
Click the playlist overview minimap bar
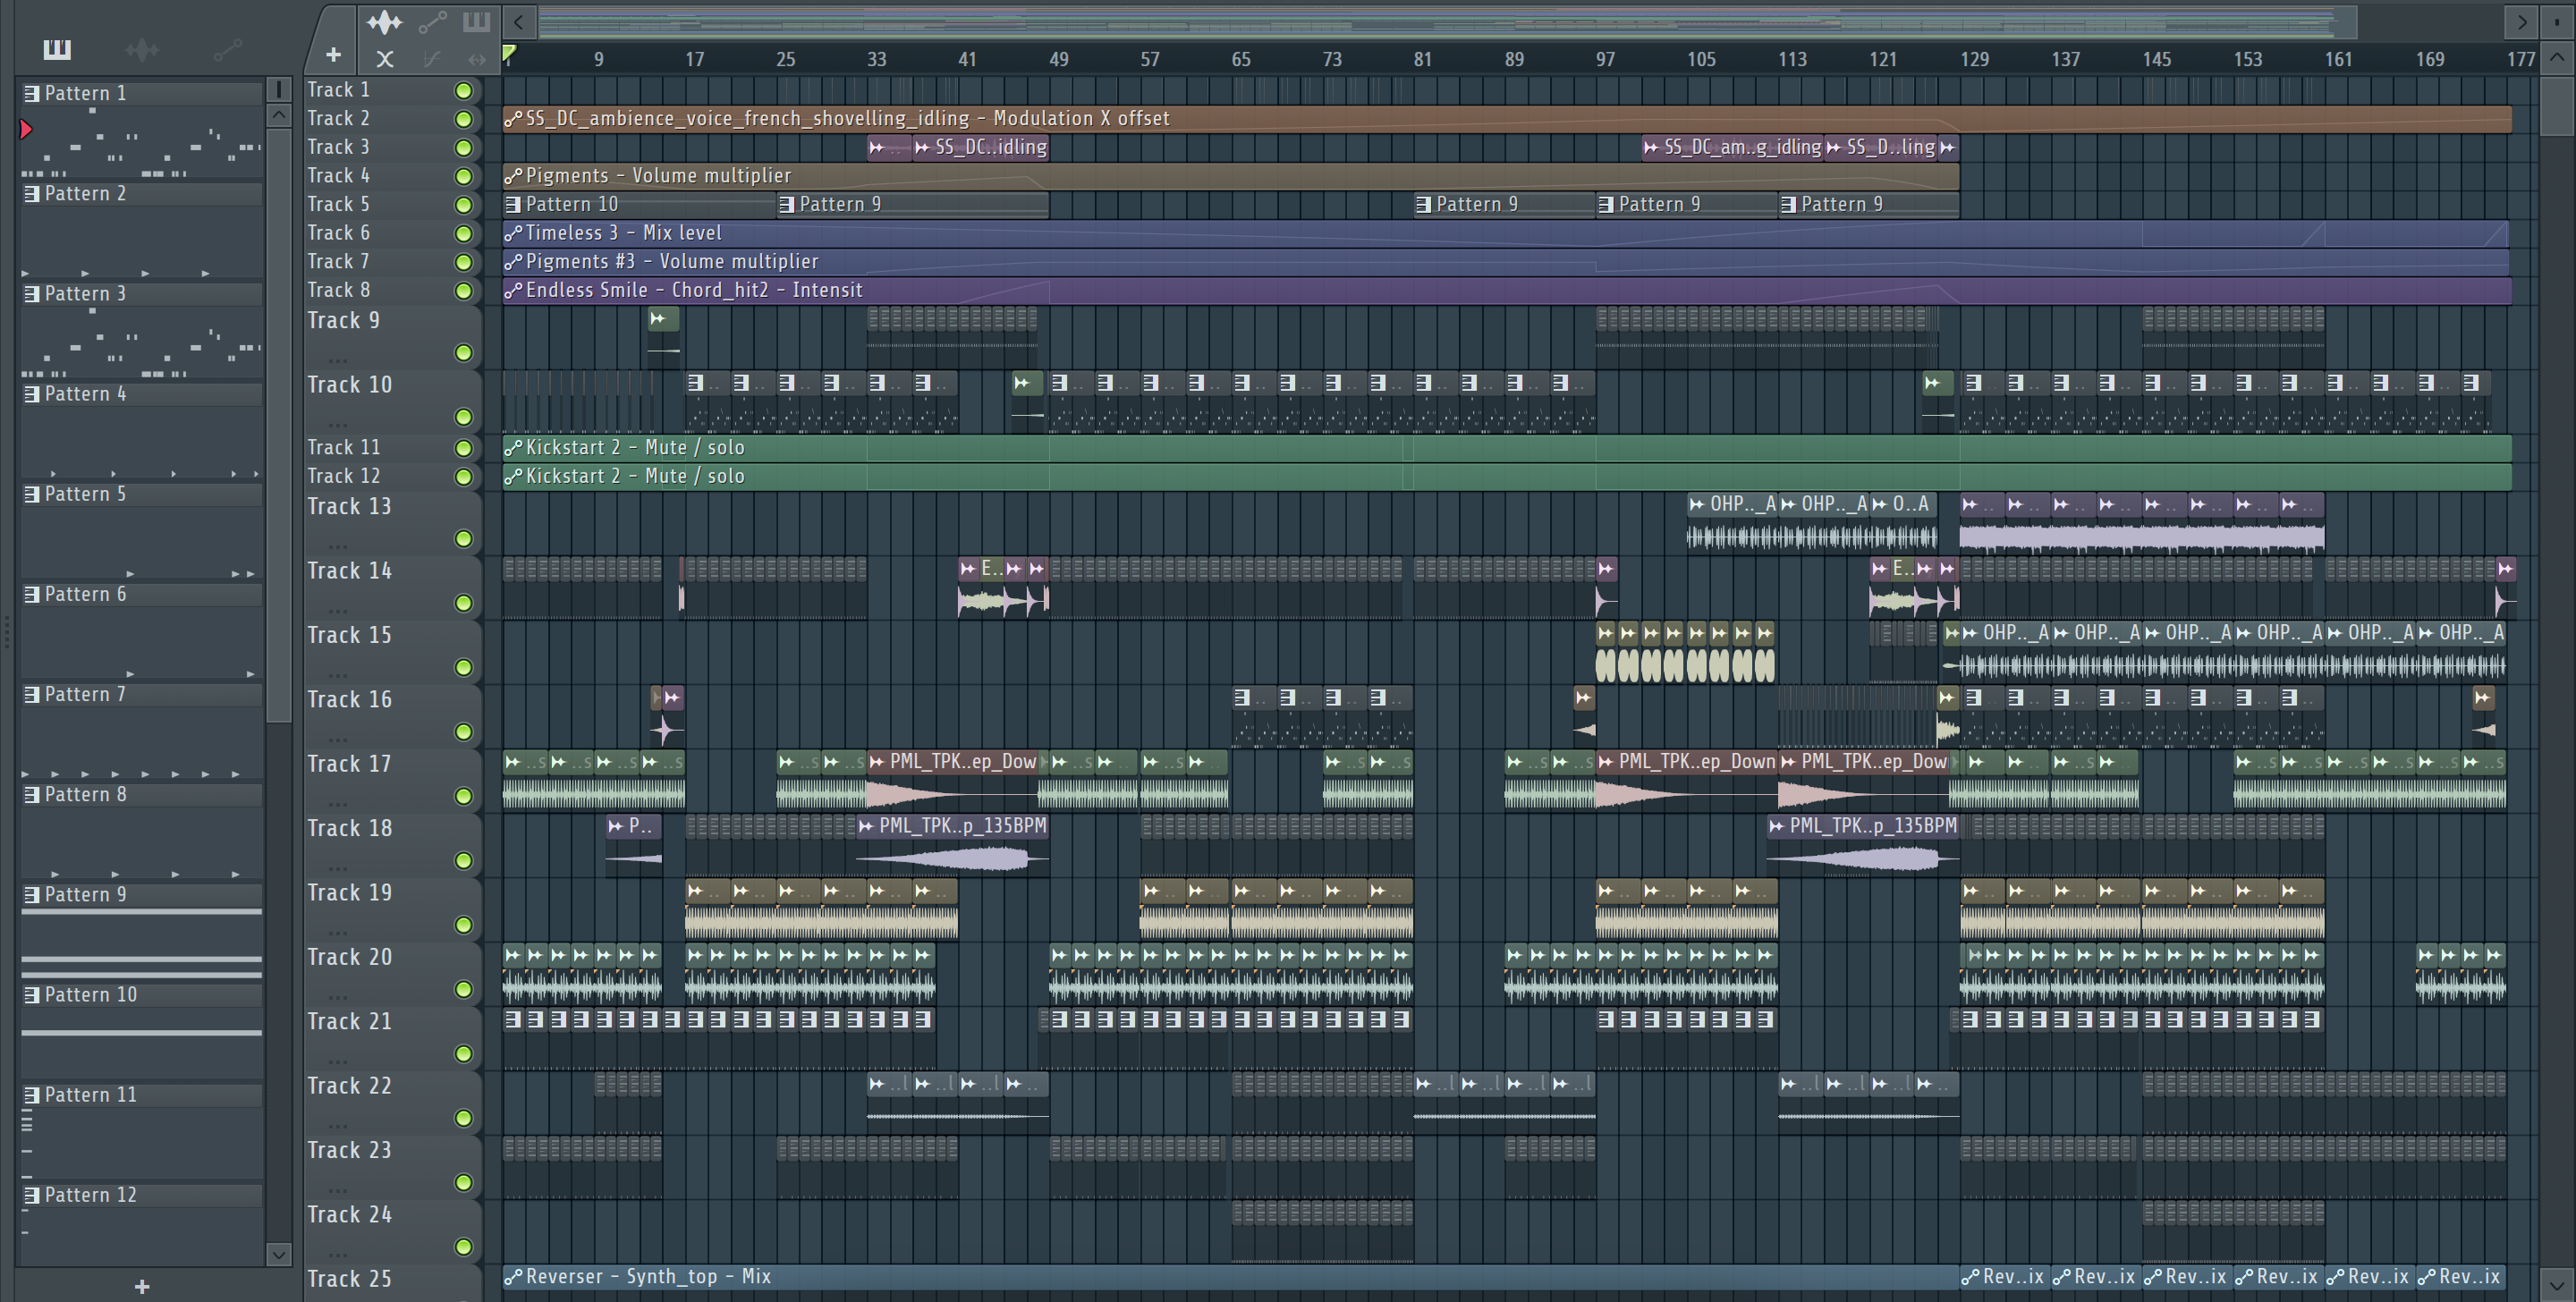pos(1447,21)
